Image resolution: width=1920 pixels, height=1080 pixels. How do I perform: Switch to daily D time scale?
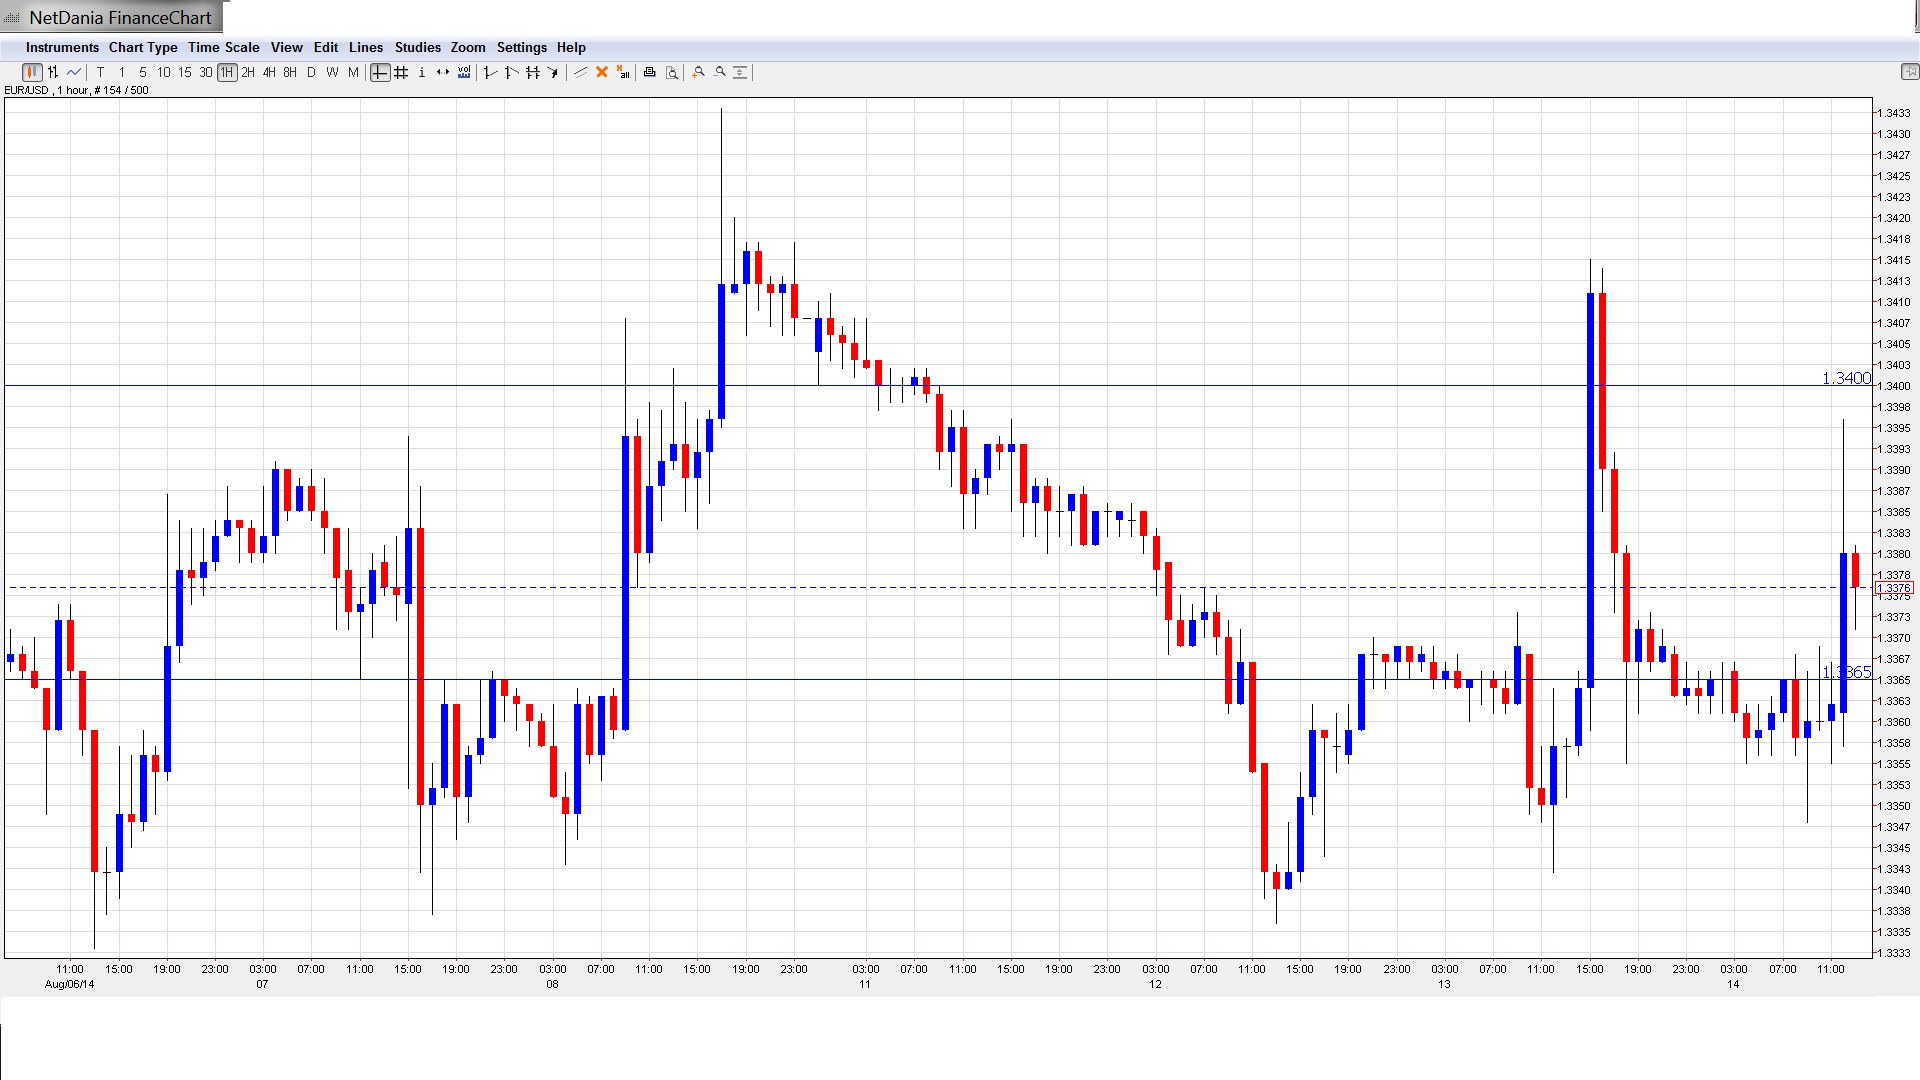311,72
